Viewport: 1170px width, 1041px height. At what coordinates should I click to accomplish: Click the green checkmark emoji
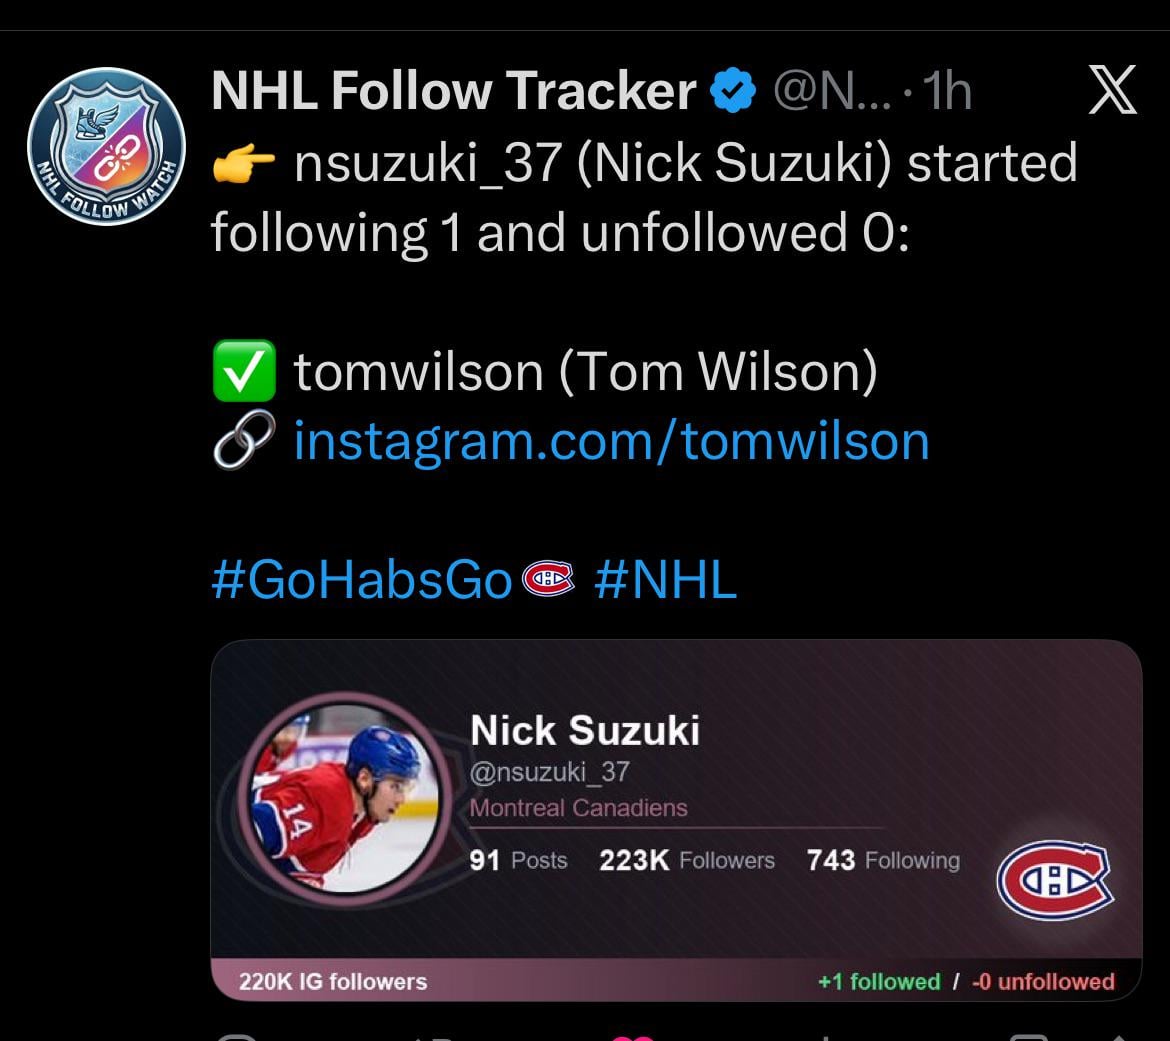(x=244, y=373)
